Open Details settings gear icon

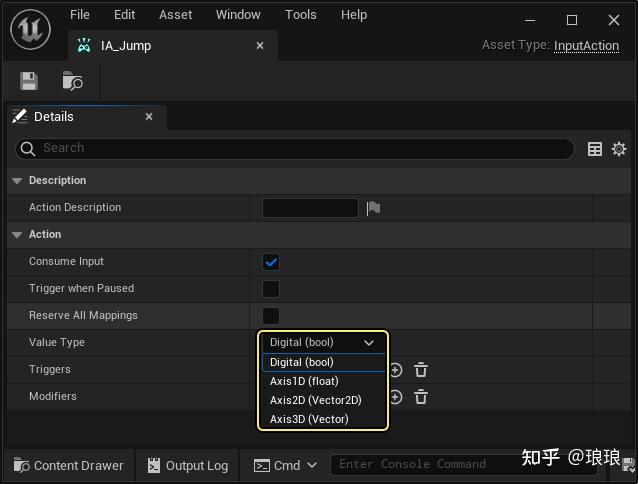click(x=619, y=149)
